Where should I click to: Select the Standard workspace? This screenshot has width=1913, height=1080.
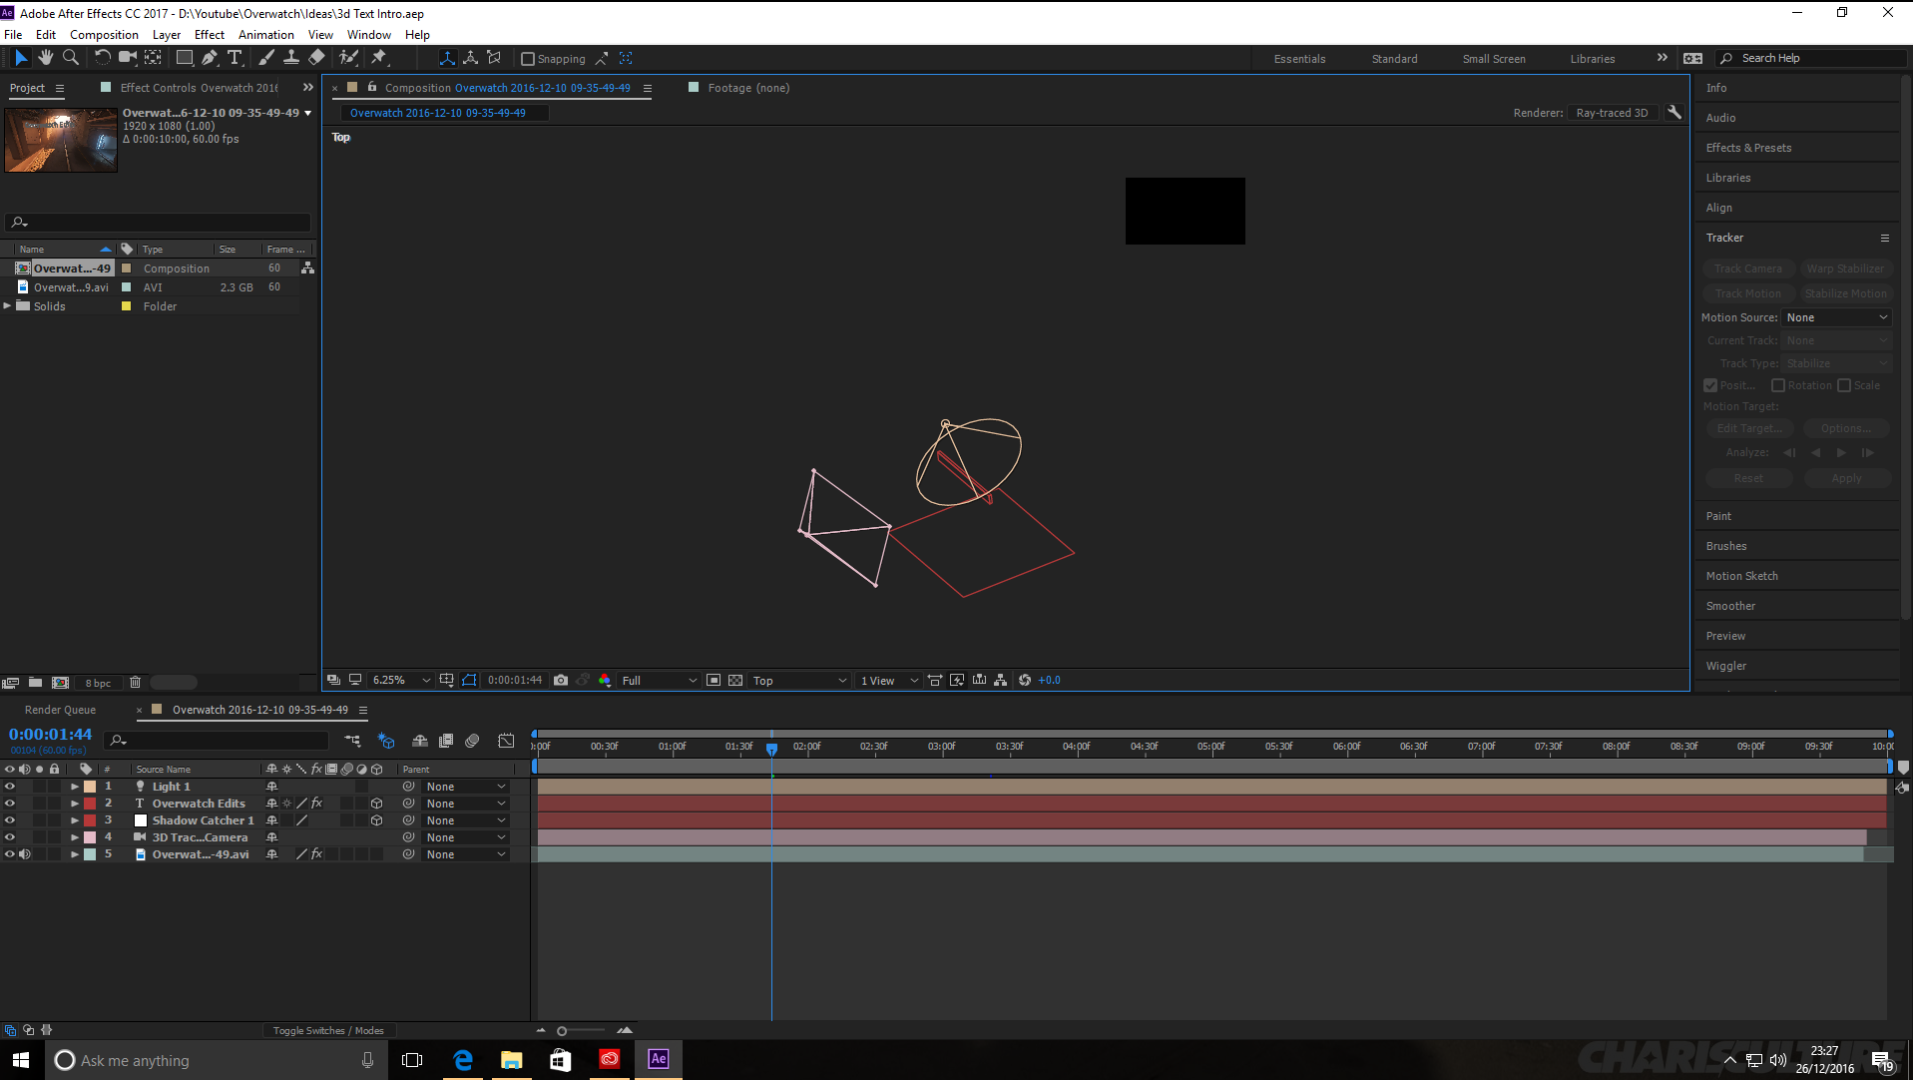[x=1394, y=59]
